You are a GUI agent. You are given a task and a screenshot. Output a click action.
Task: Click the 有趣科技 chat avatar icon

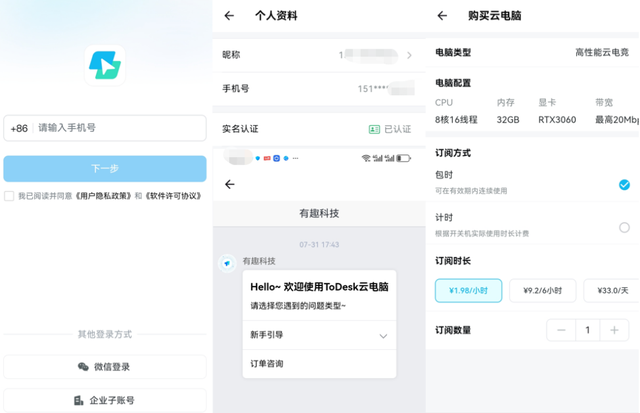[227, 263]
